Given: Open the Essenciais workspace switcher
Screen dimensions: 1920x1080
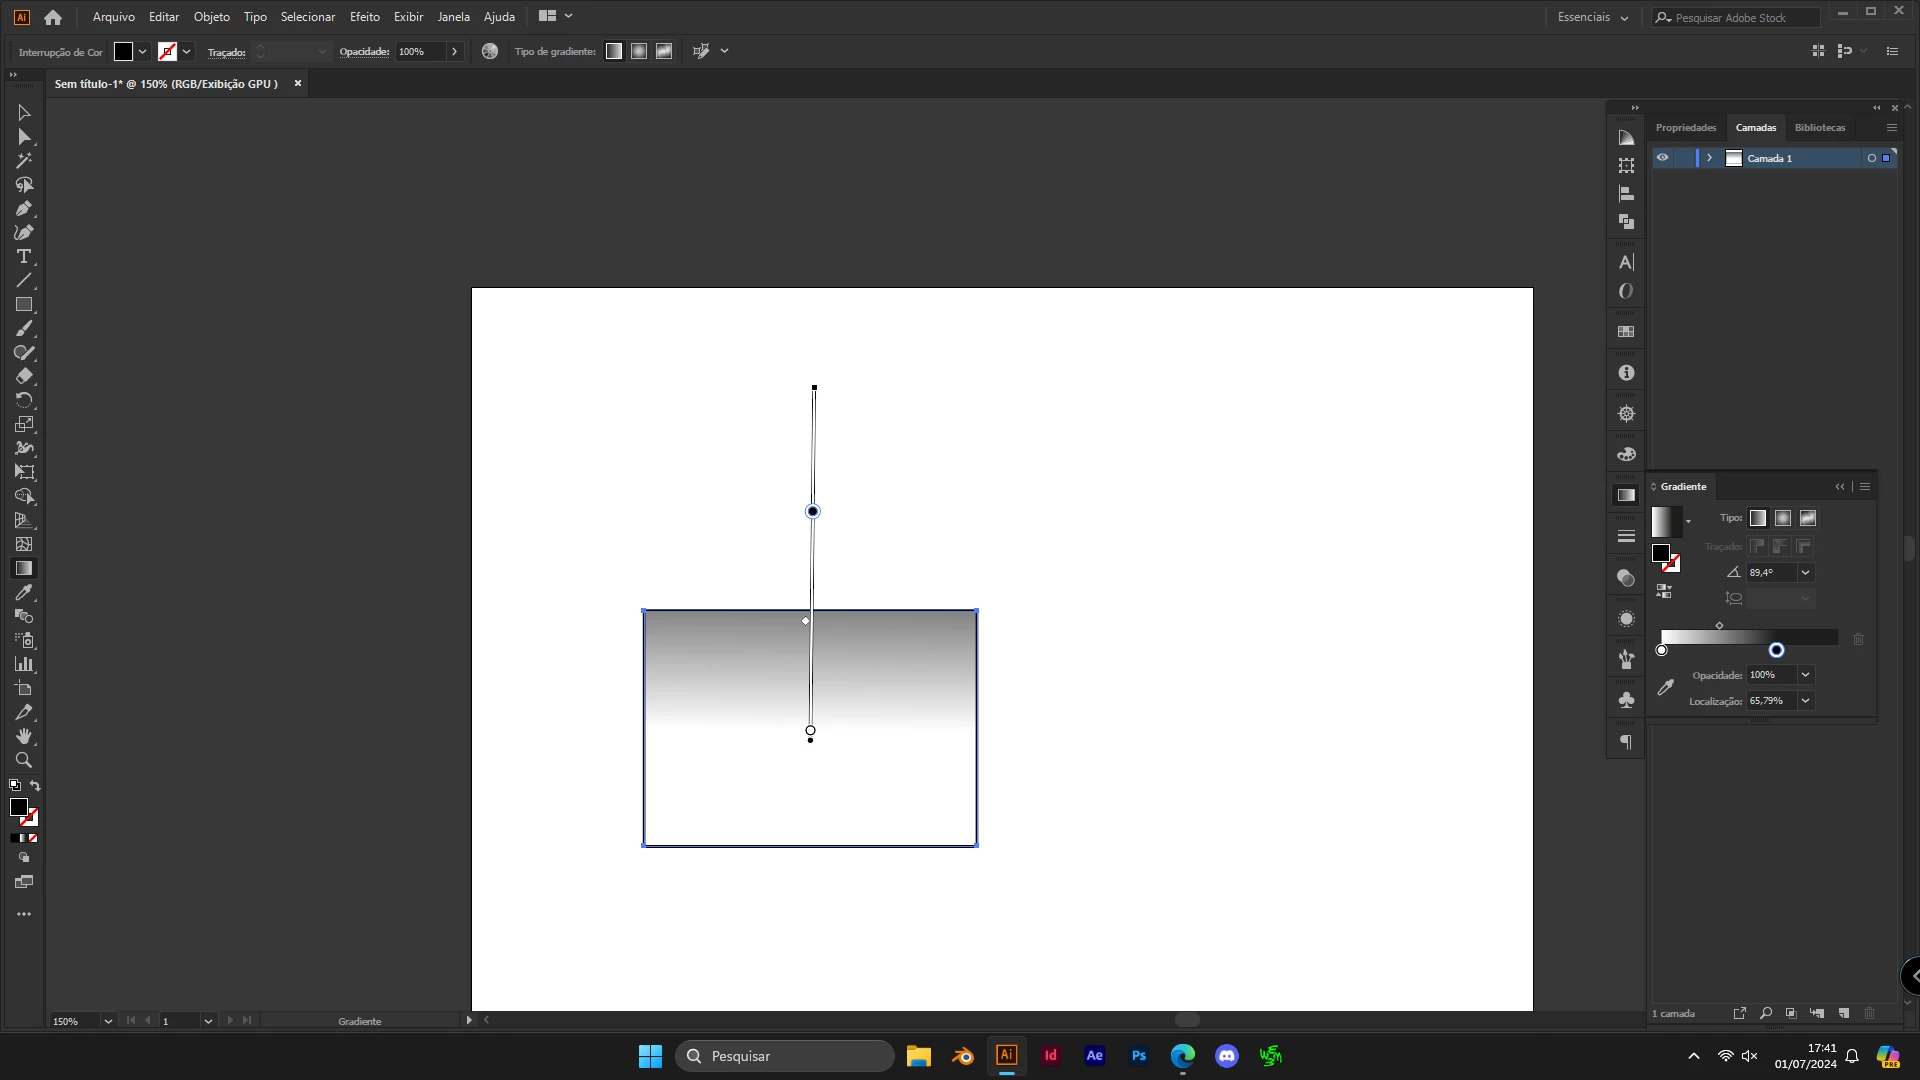Looking at the screenshot, I should pyautogui.click(x=1593, y=17).
